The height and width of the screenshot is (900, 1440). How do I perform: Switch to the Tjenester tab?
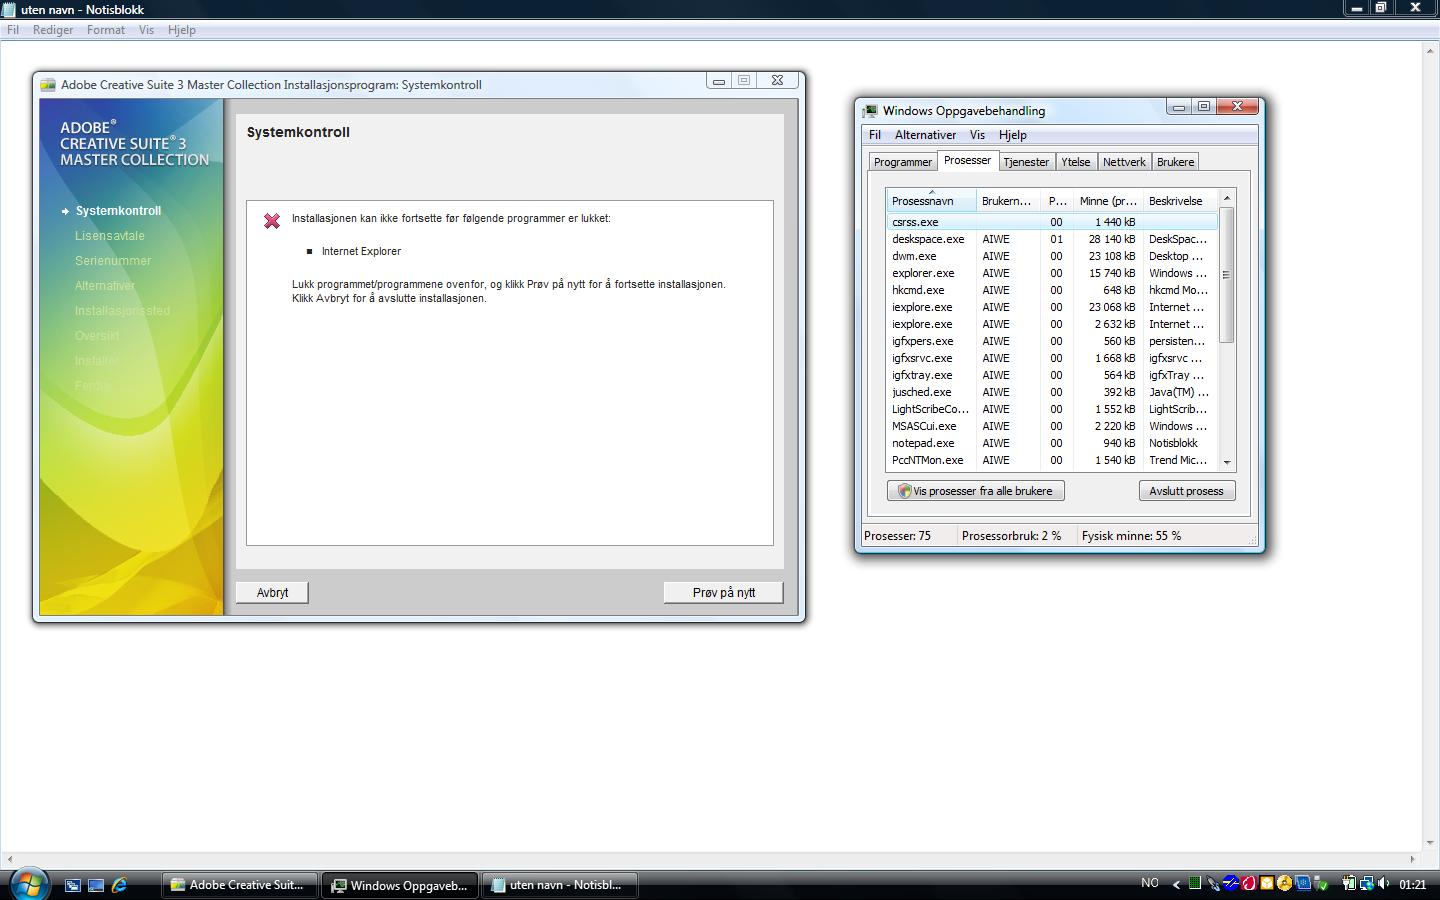(x=1026, y=162)
